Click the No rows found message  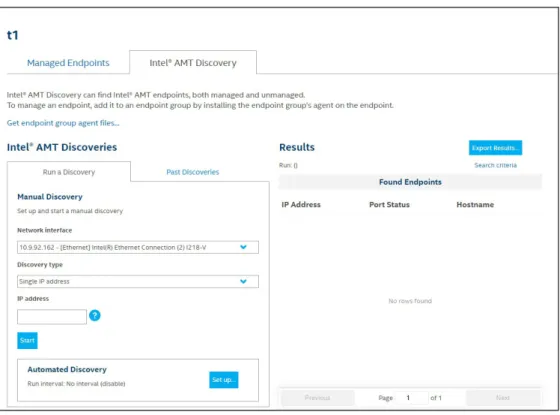(410, 301)
